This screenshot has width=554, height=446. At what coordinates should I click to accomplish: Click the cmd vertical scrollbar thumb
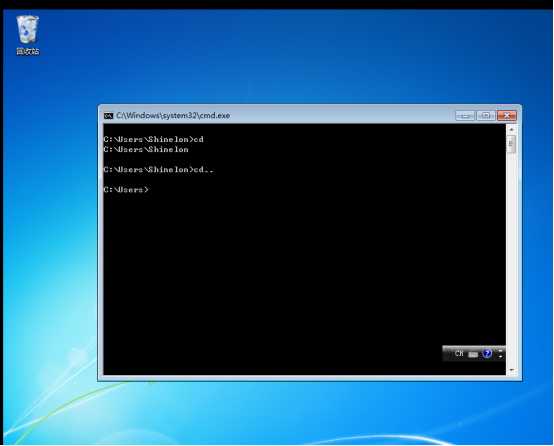(x=511, y=144)
